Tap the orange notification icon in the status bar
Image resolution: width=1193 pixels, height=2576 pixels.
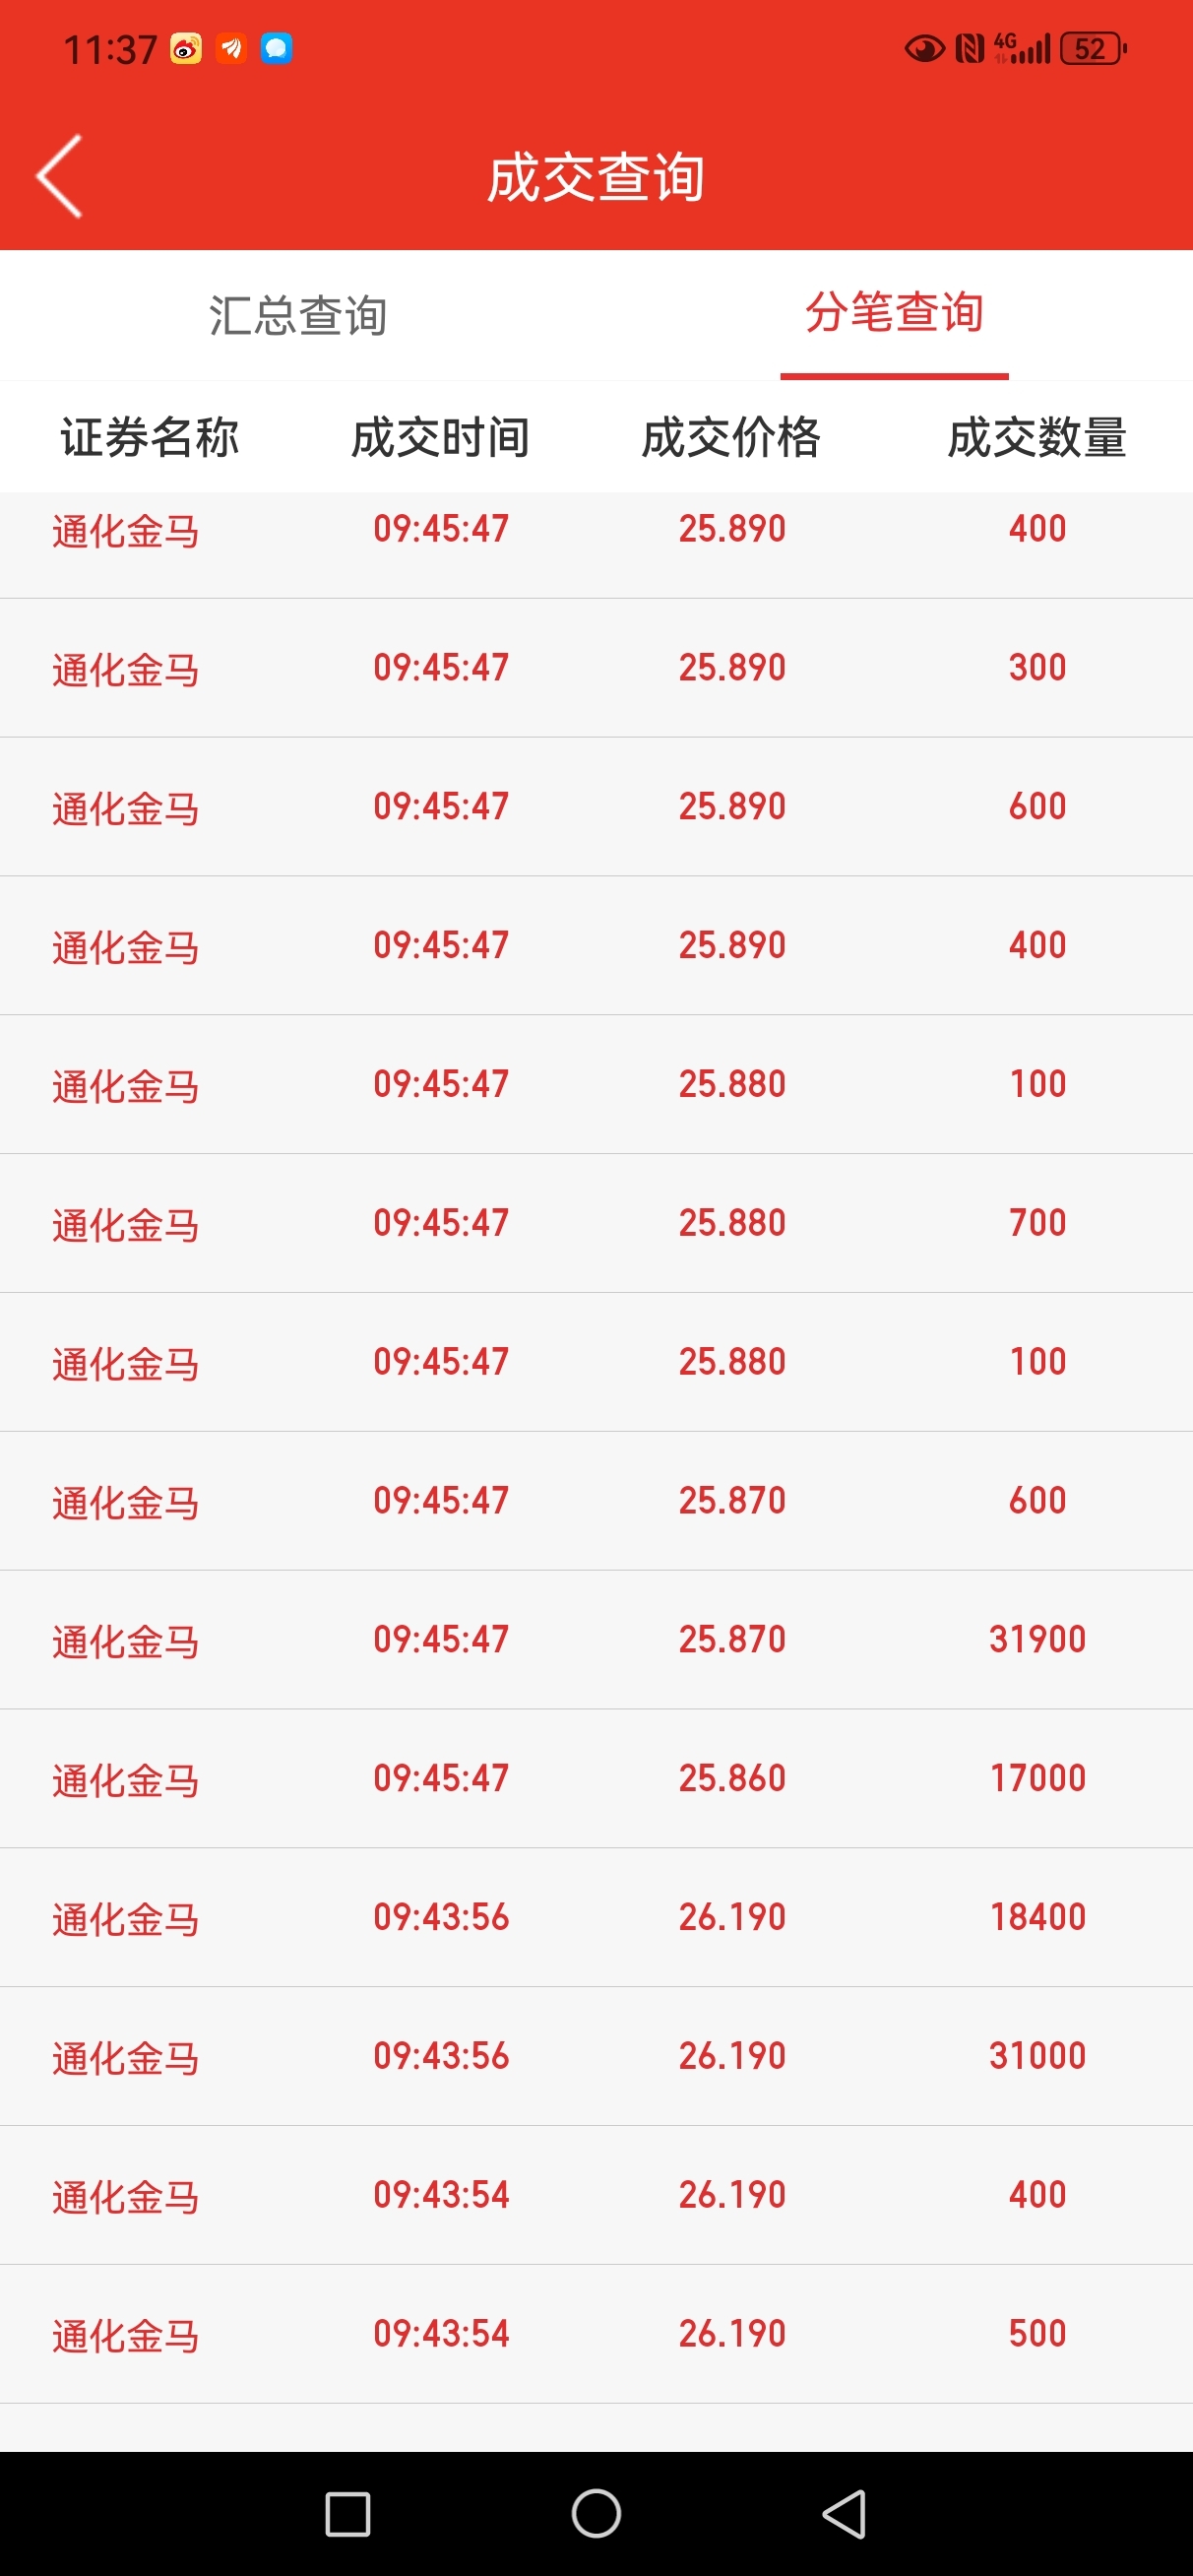(231, 48)
